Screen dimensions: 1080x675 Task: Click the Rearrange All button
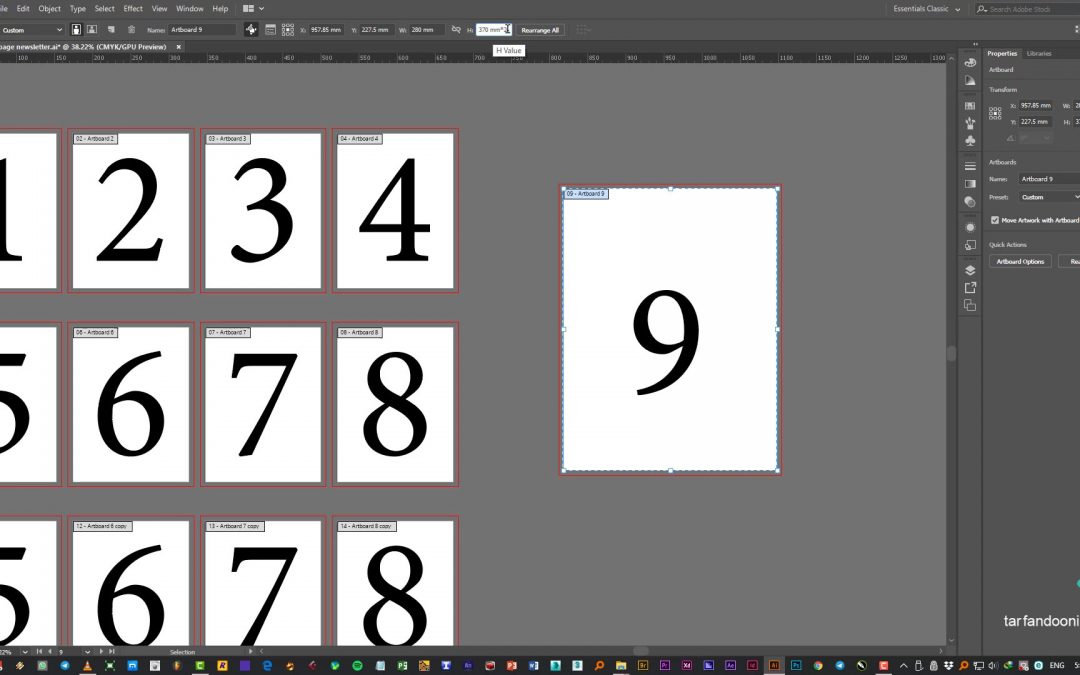tap(540, 30)
